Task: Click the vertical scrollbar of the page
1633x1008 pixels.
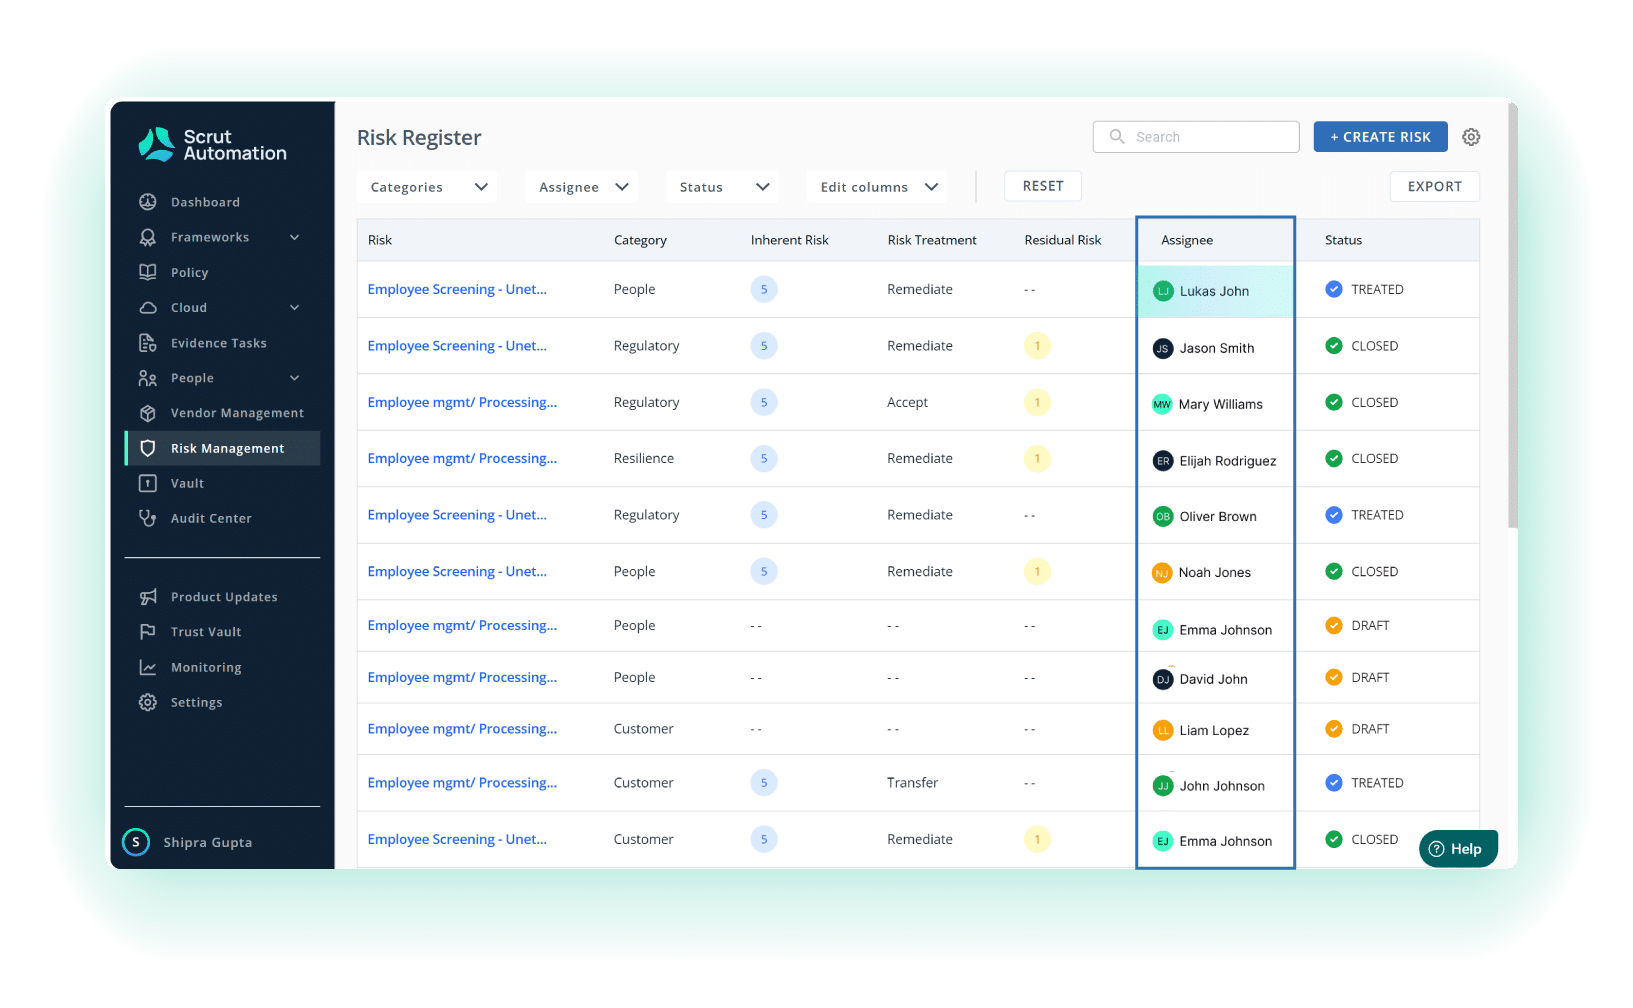Action: (1513, 315)
